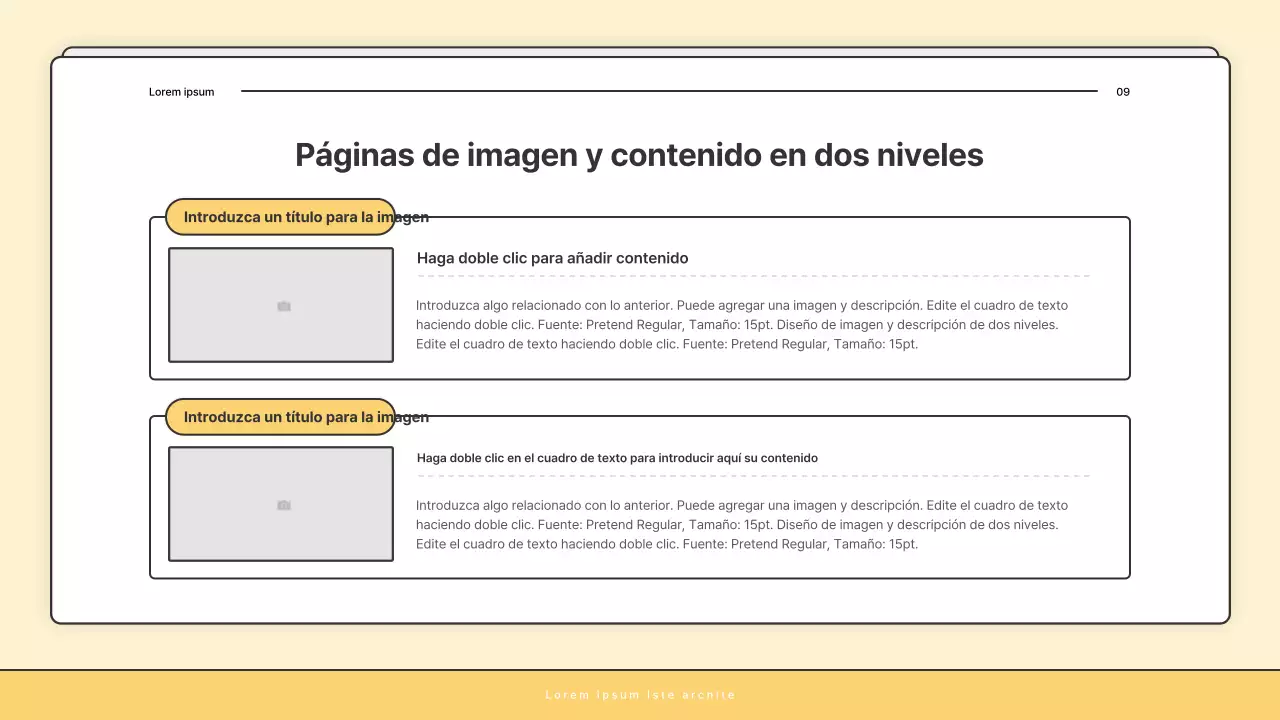1280x720 pixels.
Task: Click the camera icon in the top image placeholder
Action: tap(282, 305)
